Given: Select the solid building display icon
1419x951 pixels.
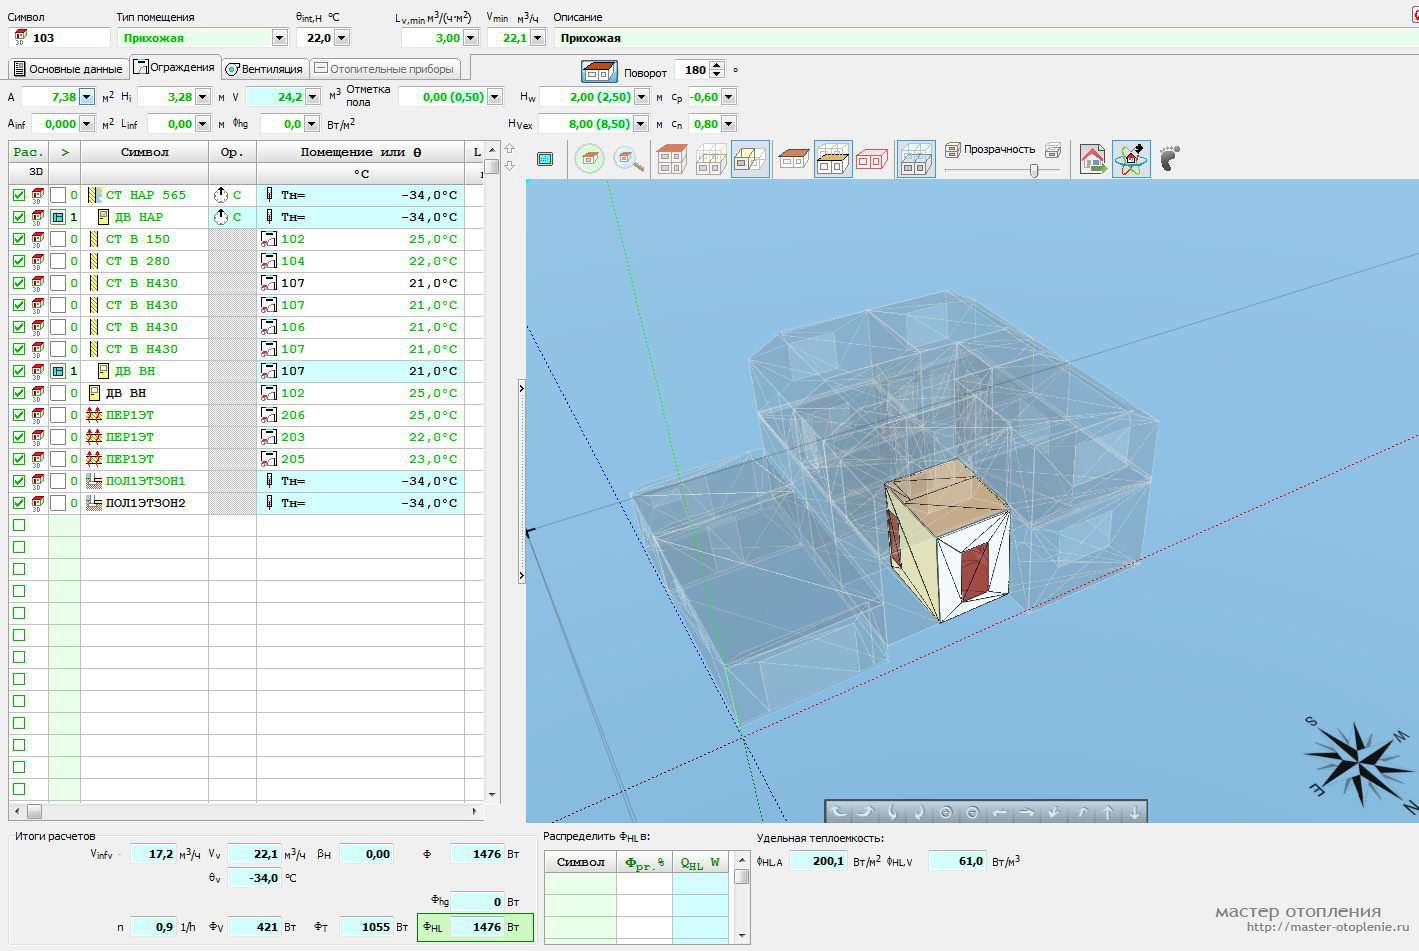Looking at the screenshot, I should click(x=671, y=159).
